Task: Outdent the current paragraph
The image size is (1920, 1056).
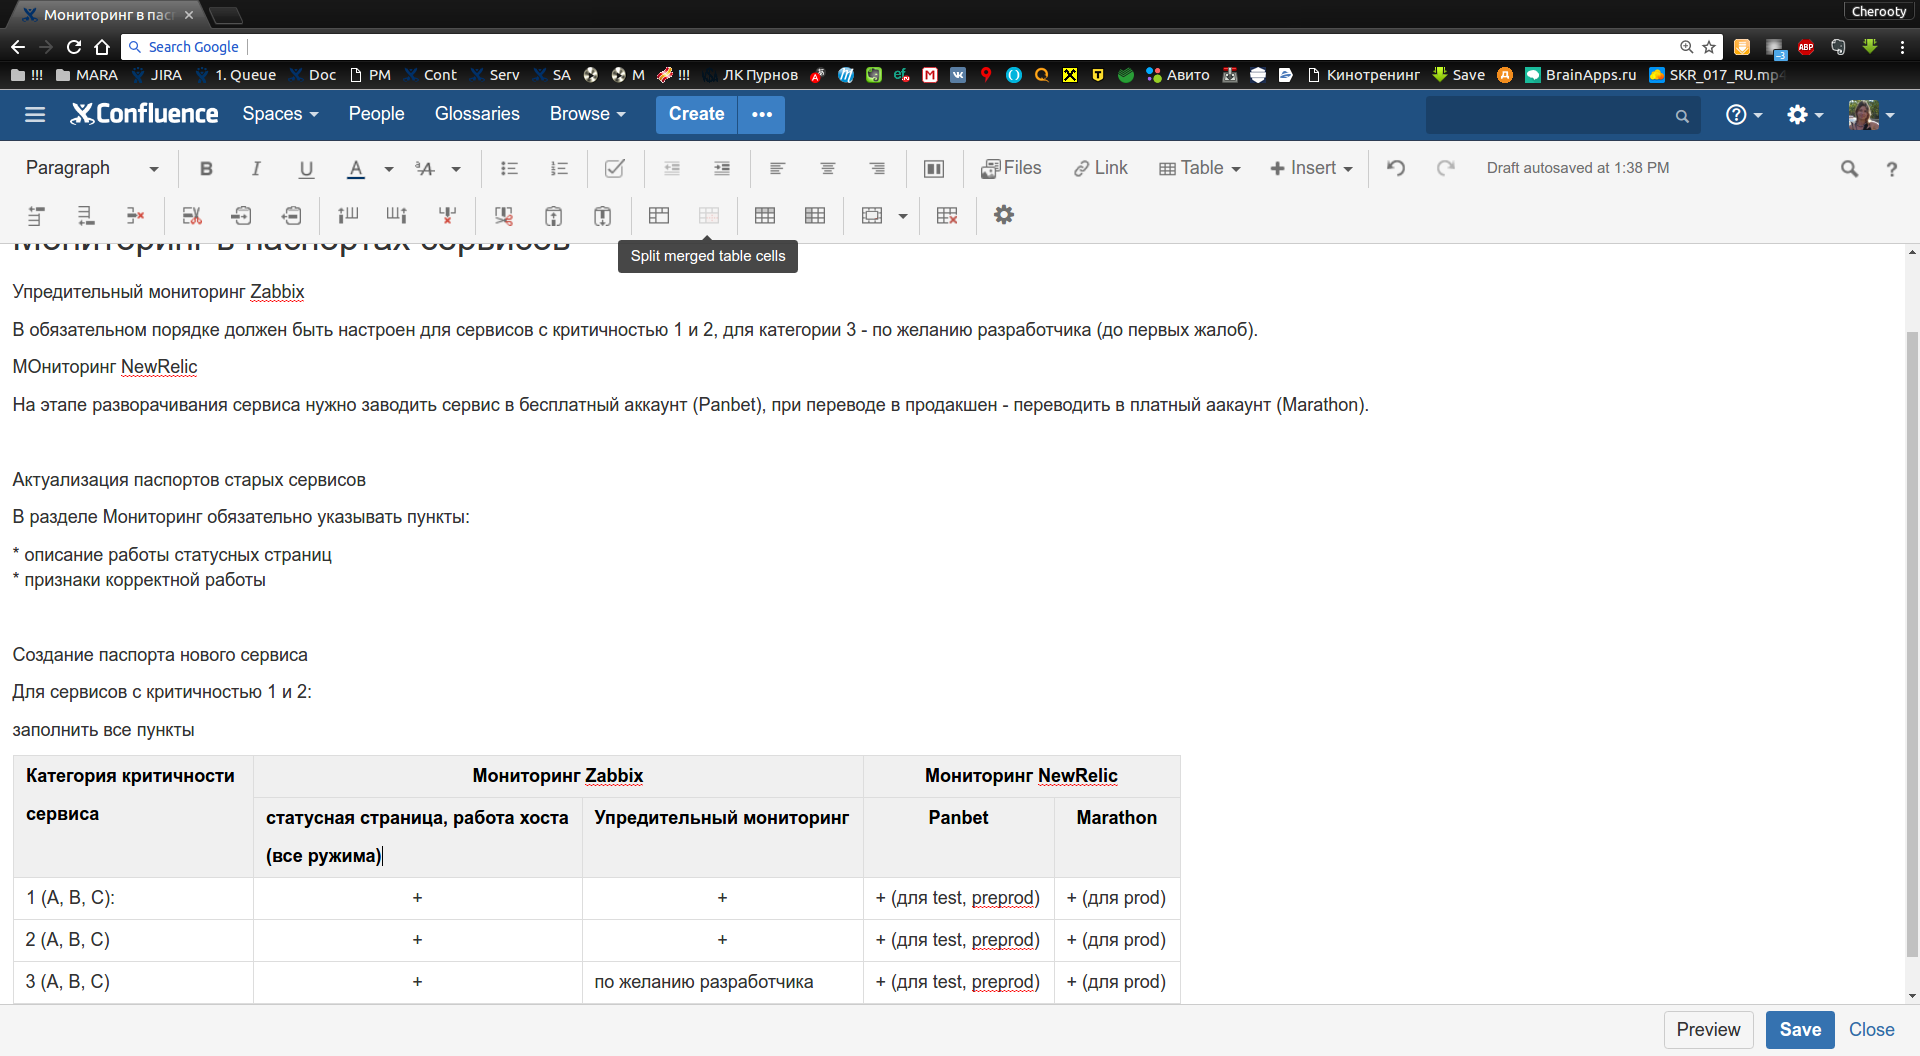Action: [672, 169]
